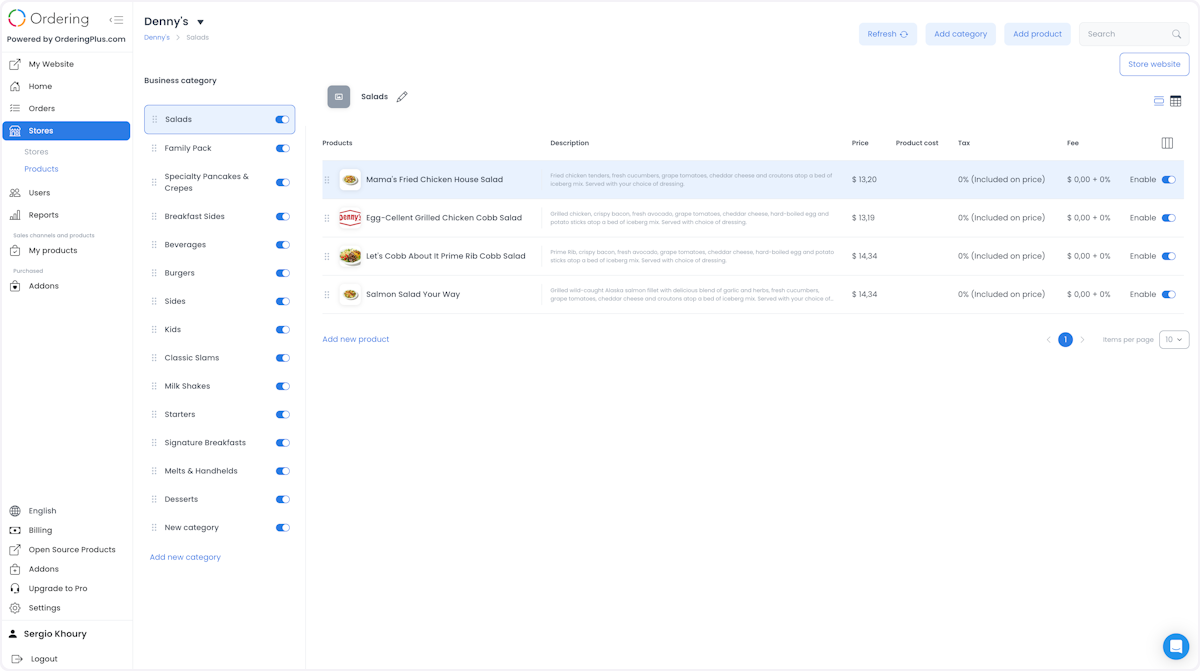Toggle the Beverages category switch
Image resolution: width=1200 pixels, height=671 pixels.
283,245
